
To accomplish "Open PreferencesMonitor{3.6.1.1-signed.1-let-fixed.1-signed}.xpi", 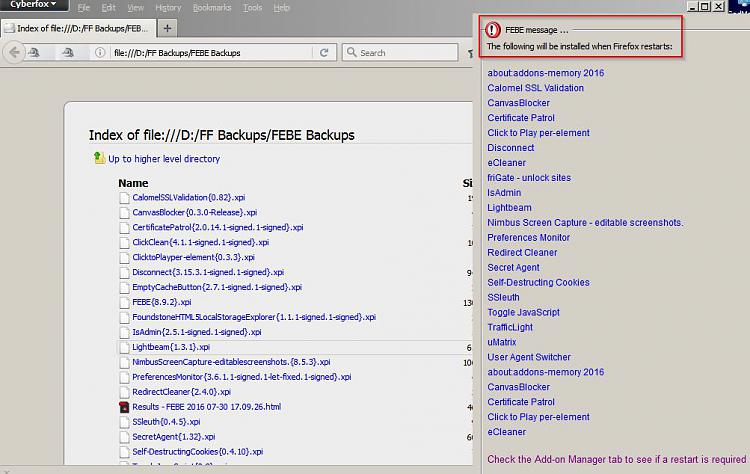I will pos(242,377).
